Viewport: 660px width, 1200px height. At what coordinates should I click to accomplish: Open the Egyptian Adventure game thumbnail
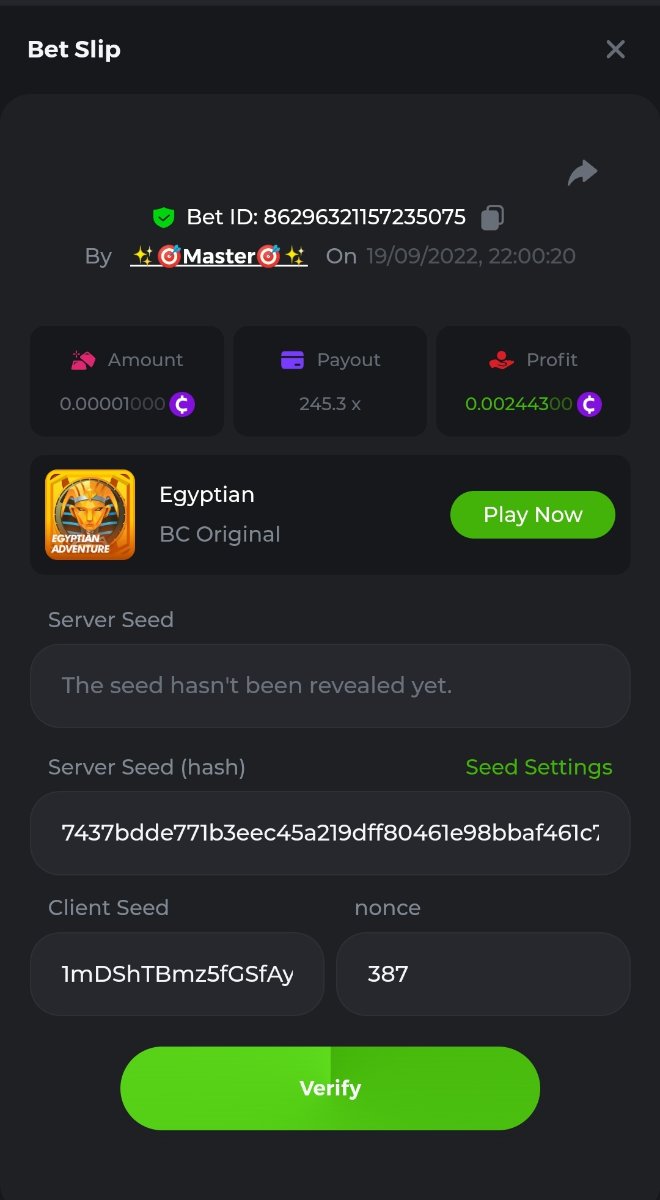(x=90, y=515)
